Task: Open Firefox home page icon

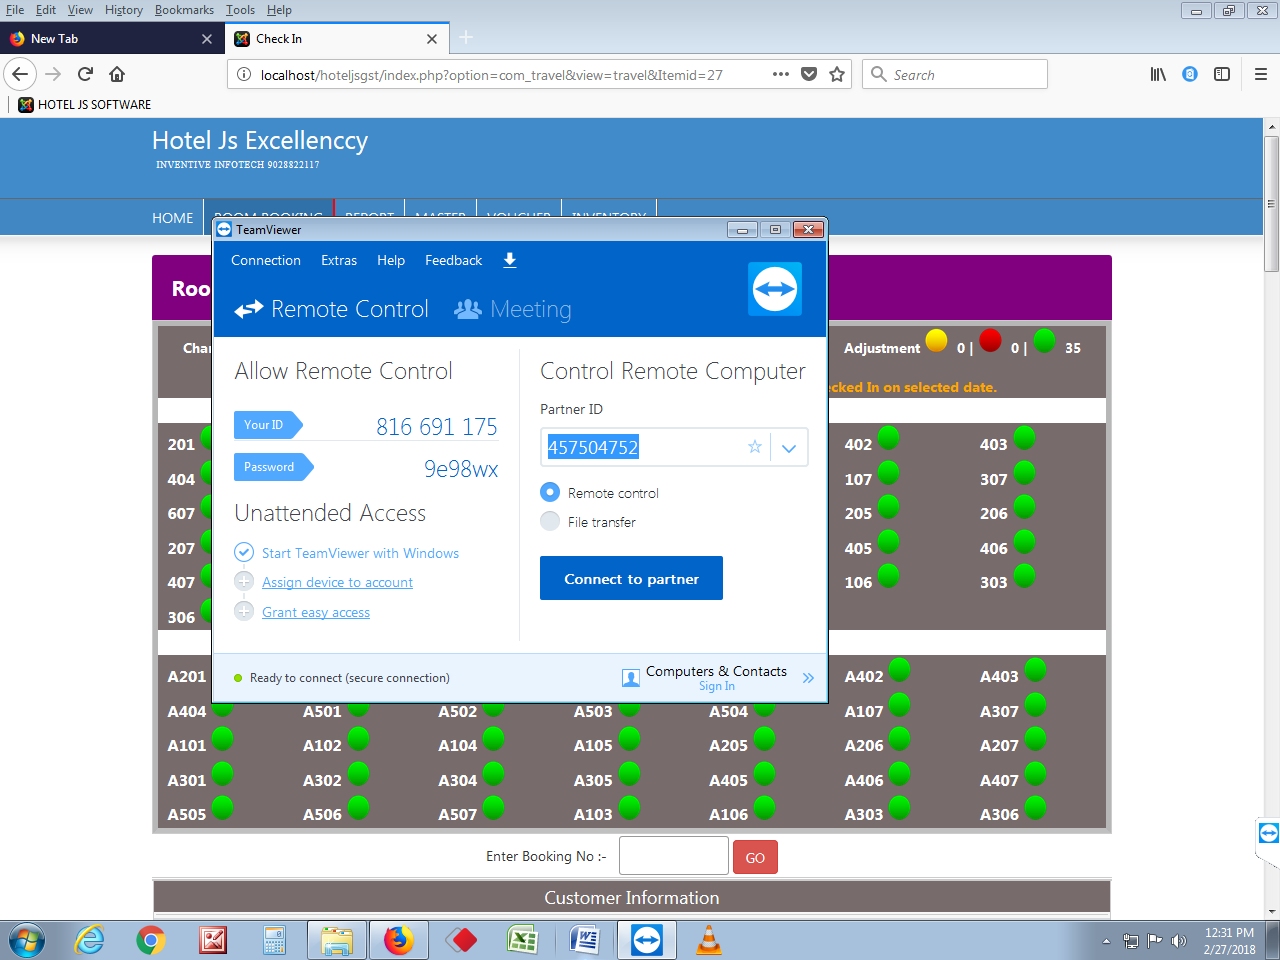Action: tap(117, 74)
